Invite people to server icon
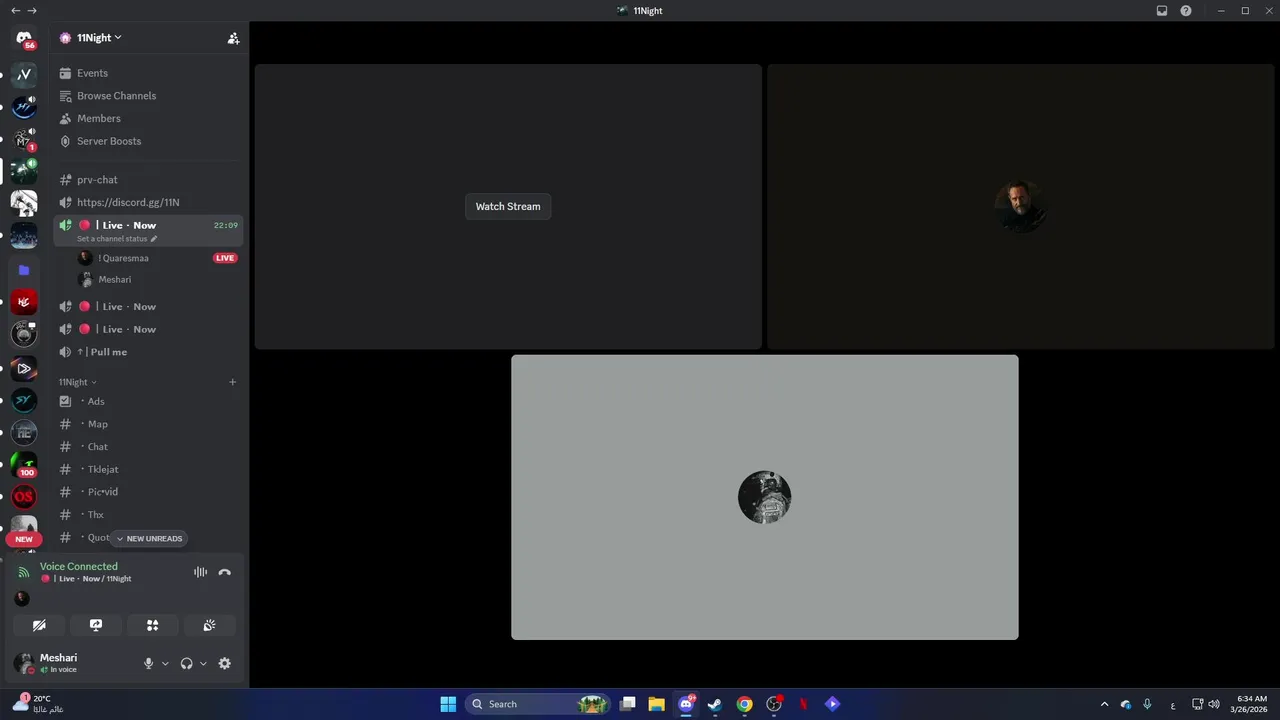Screen dimensions: 1280x720 coord(233,38)
